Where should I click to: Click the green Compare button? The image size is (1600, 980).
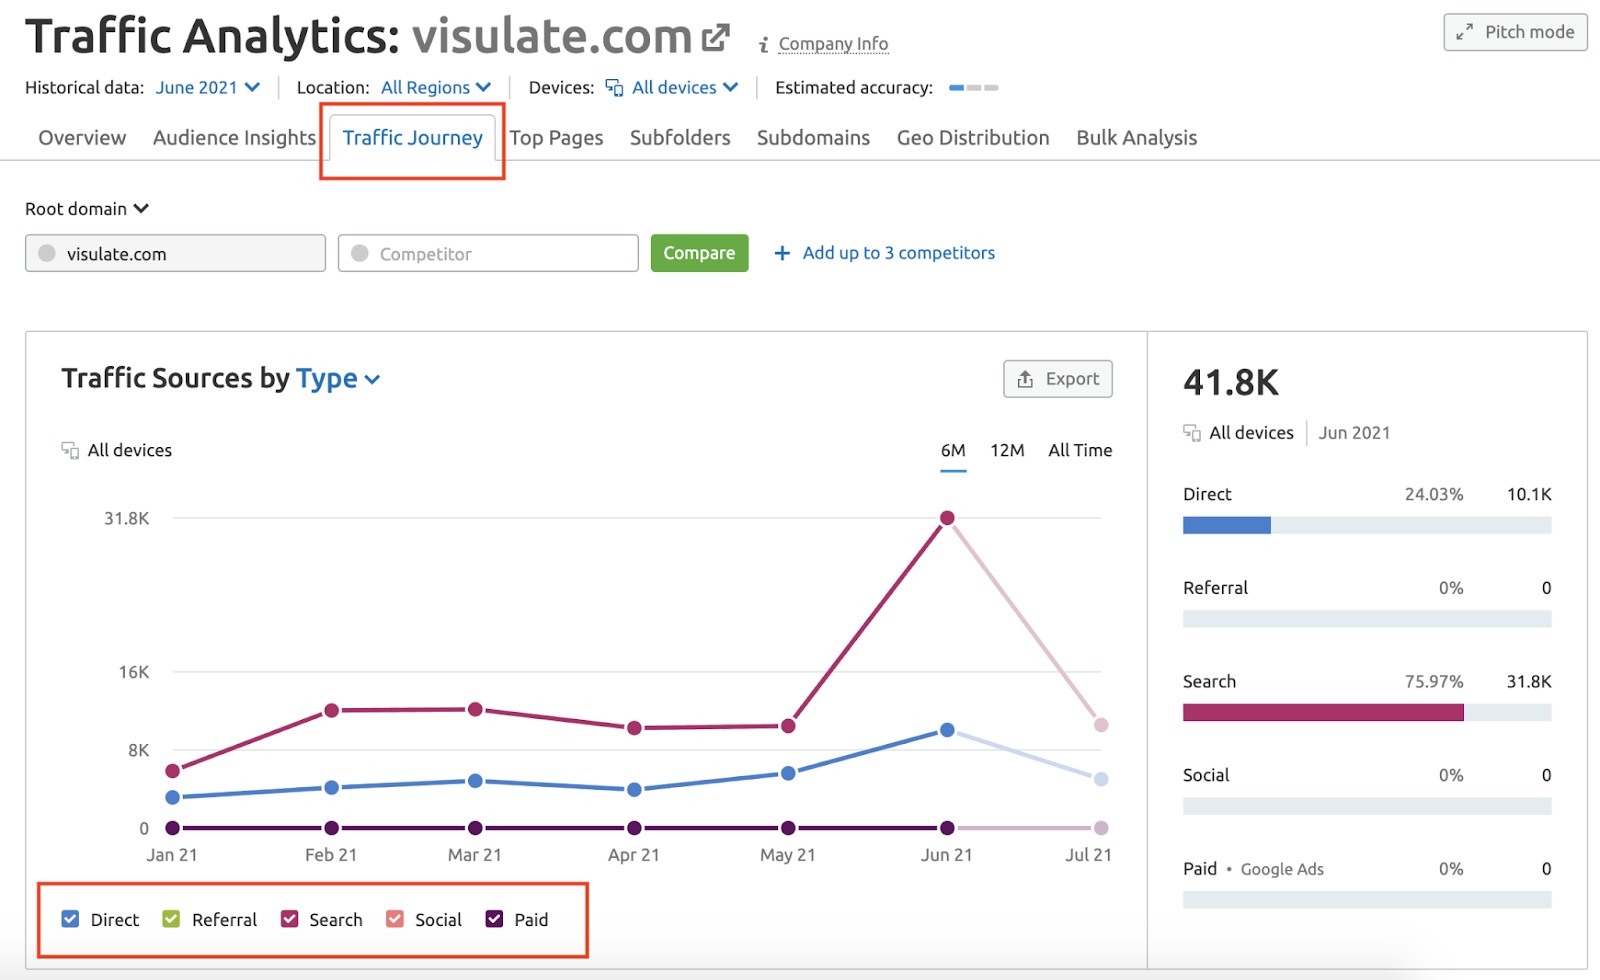[699, 253]
